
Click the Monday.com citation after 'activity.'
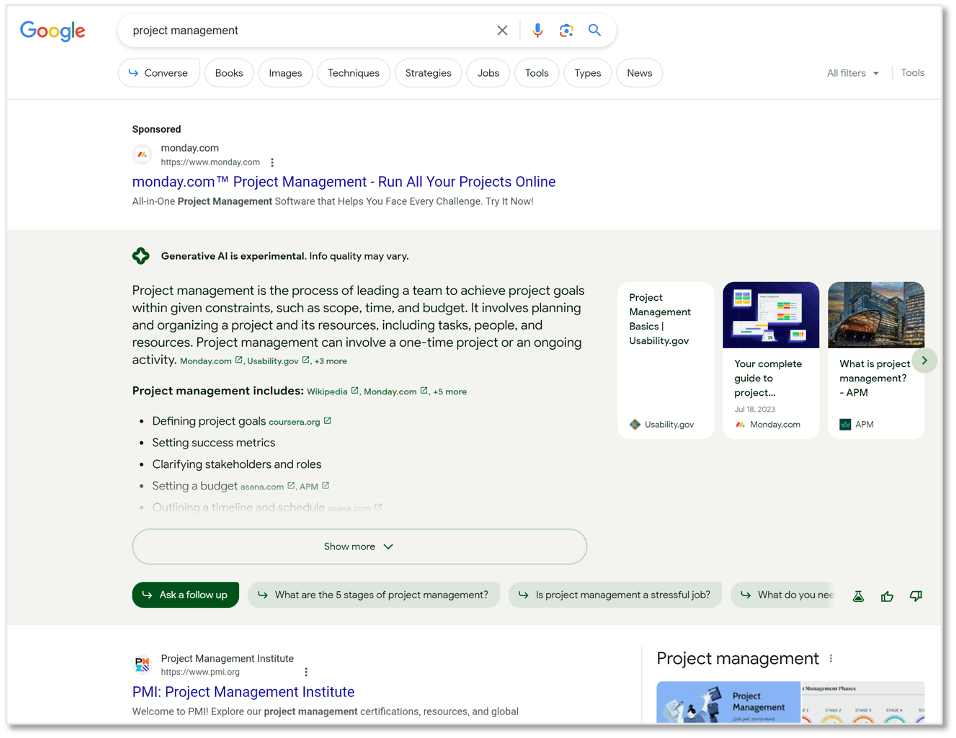(x=211, y=361)
